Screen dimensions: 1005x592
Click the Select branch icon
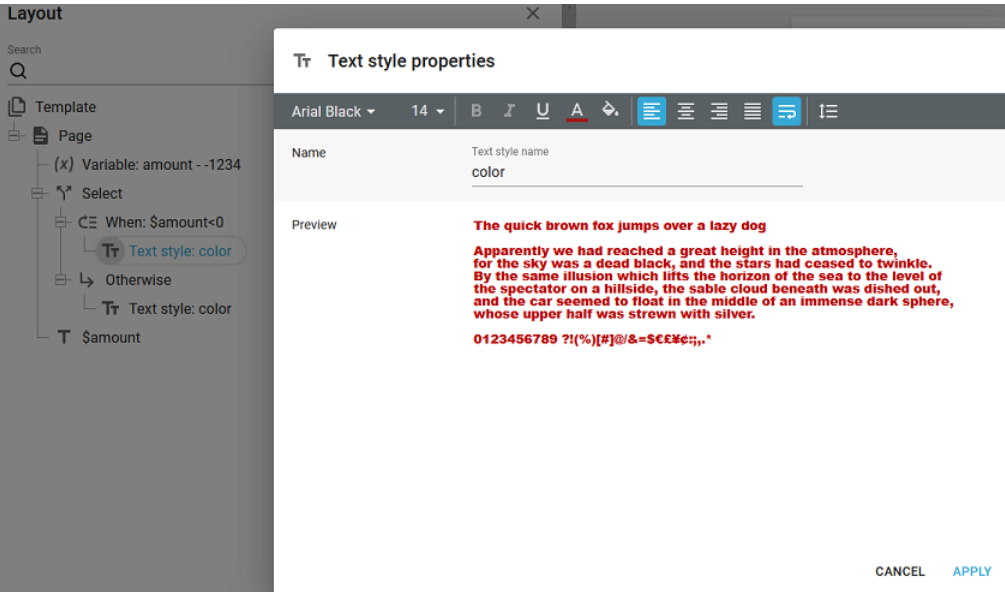coord(63,193)
